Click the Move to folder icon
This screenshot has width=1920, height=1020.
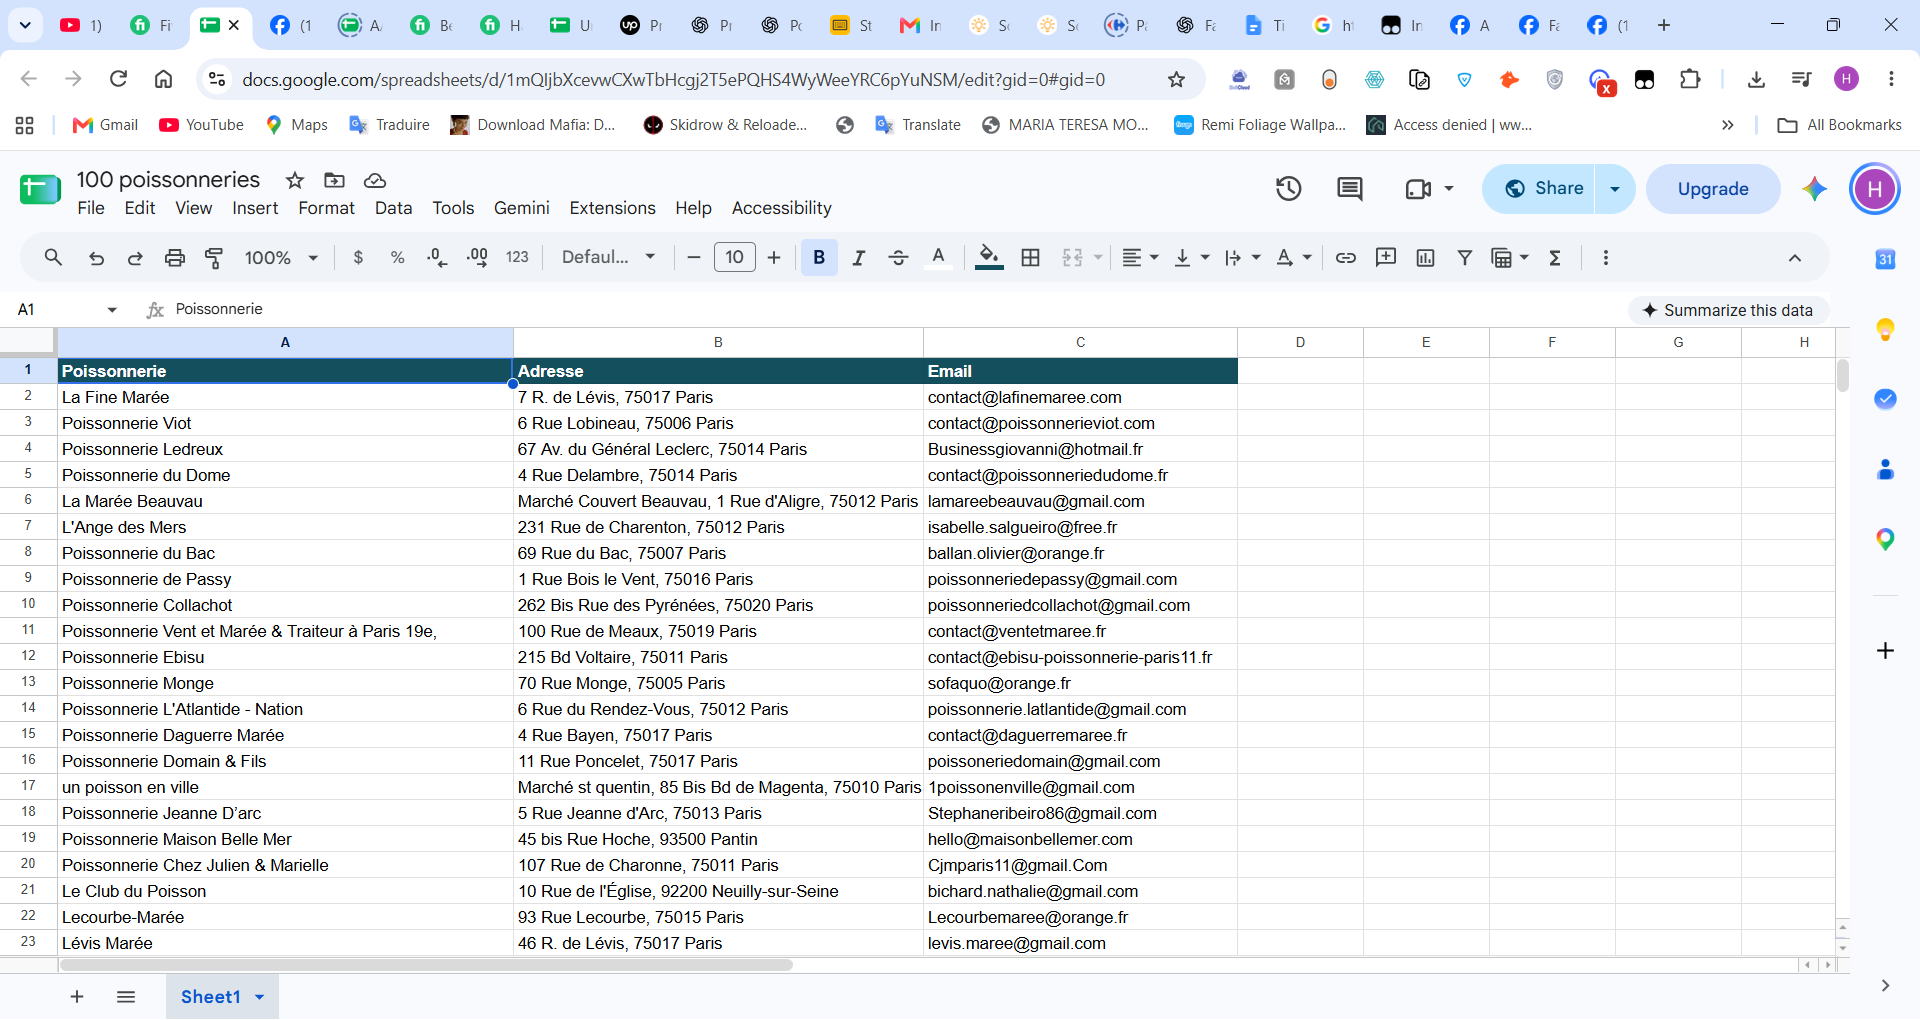pos(335,180)
